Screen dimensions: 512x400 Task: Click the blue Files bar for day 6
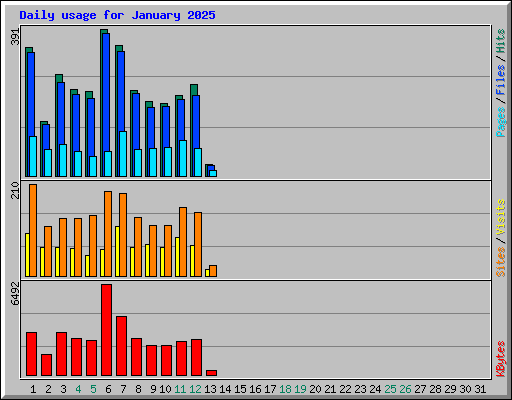coord(106,105)
